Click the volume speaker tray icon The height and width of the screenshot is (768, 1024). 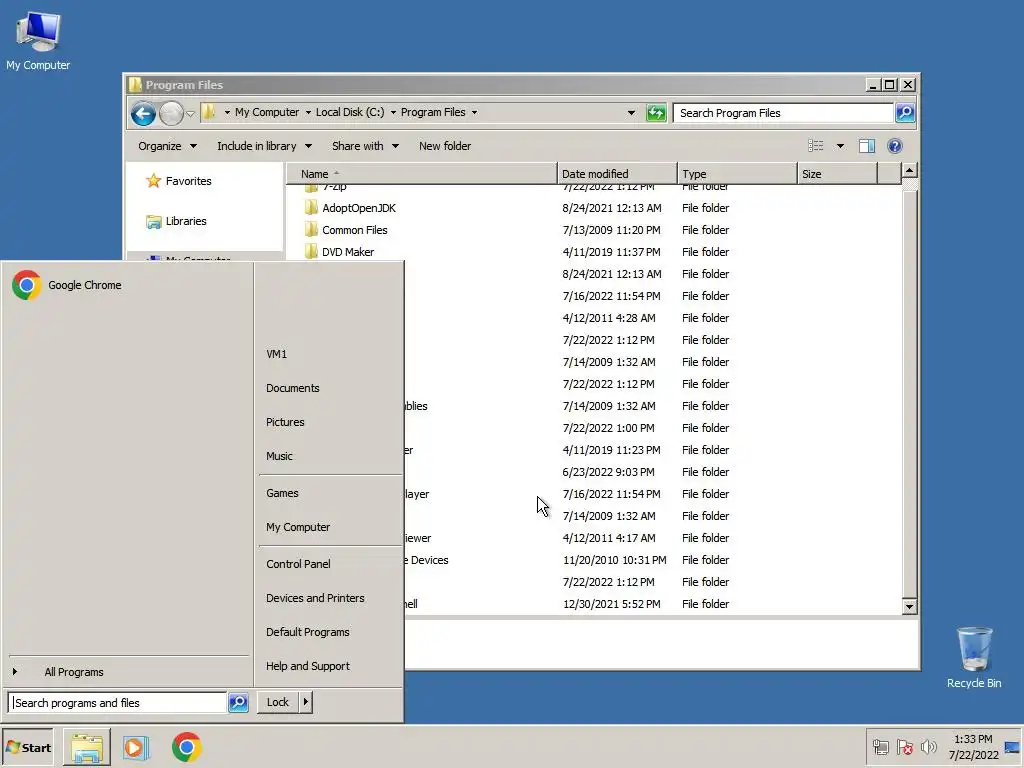928,747
